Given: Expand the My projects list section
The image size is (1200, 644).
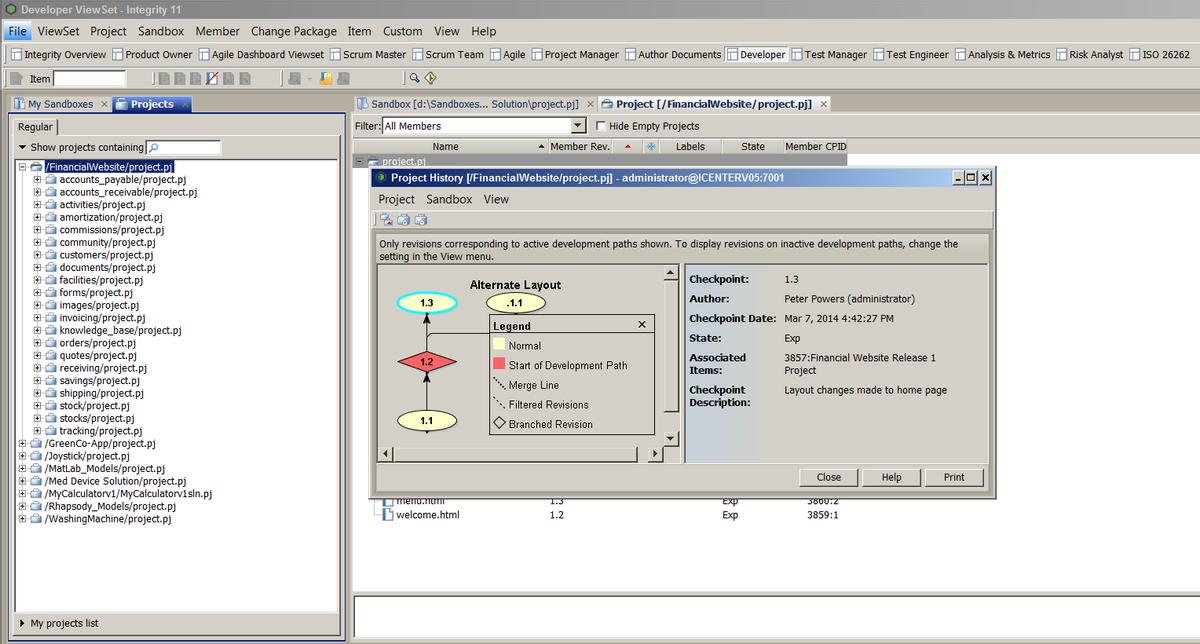Looking at the screenshot, I should pos(22,623).
